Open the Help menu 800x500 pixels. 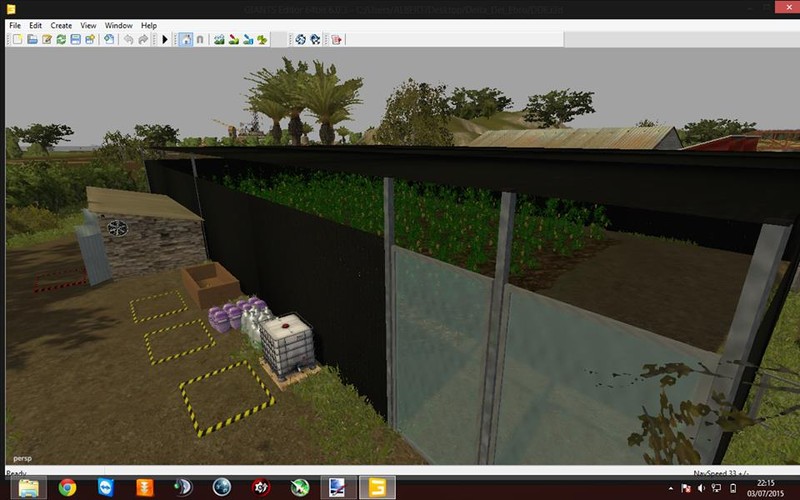pos(149,25)
